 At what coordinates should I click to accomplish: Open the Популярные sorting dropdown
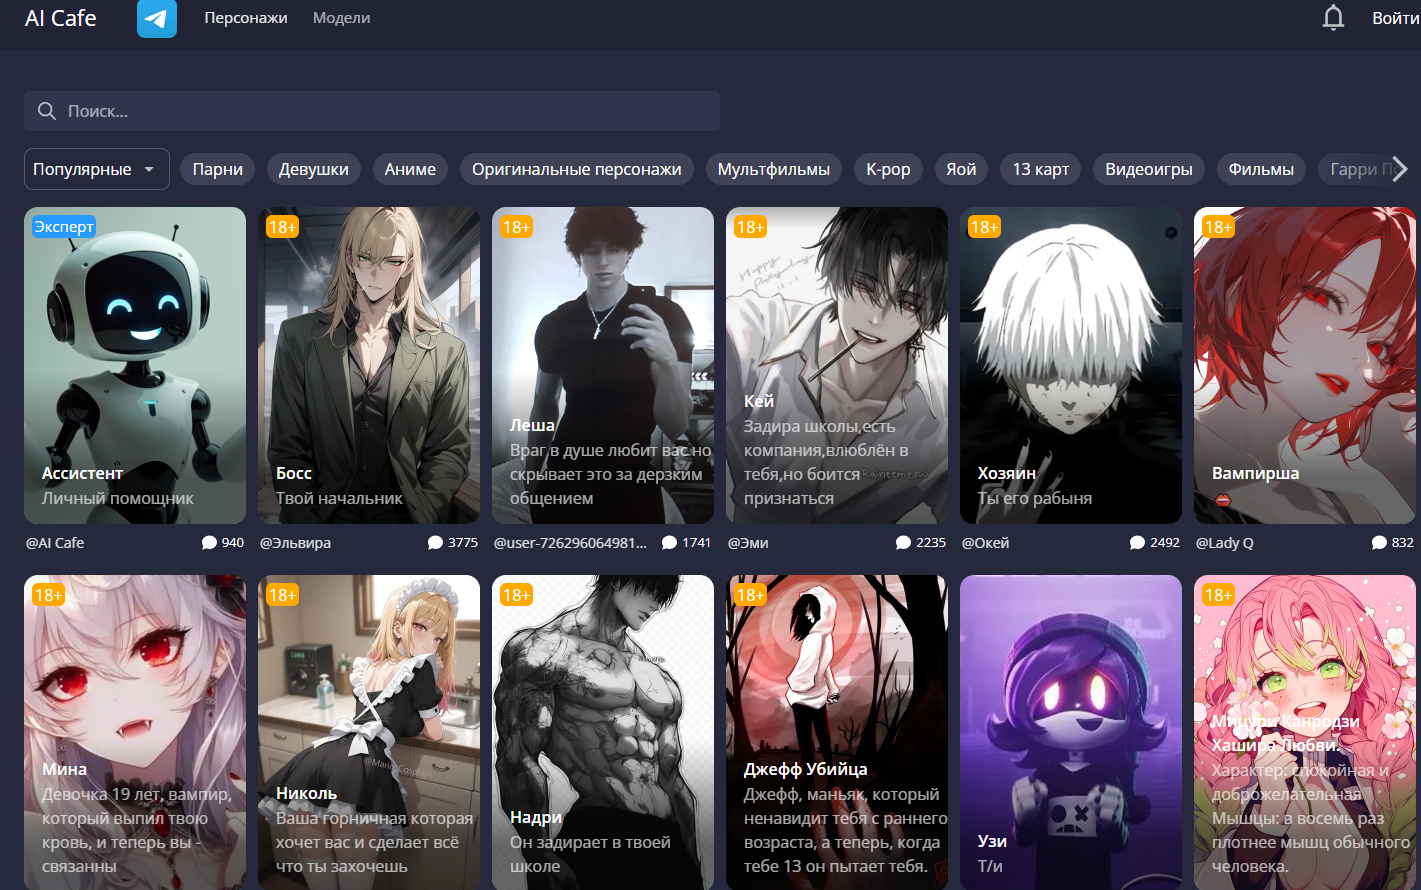pyautogui.click(x=96, y=169)
